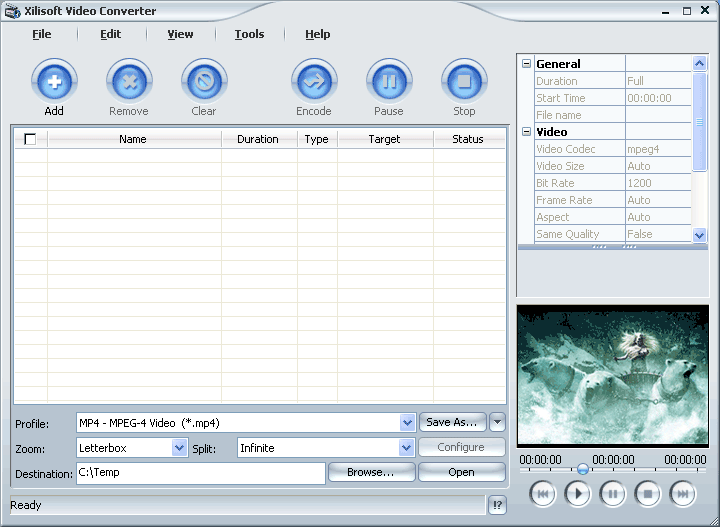This screenshot has height=527, width=720.
Task: Click the Pause encoding icon
Action: pyautogui.click(x=389, y=82)
